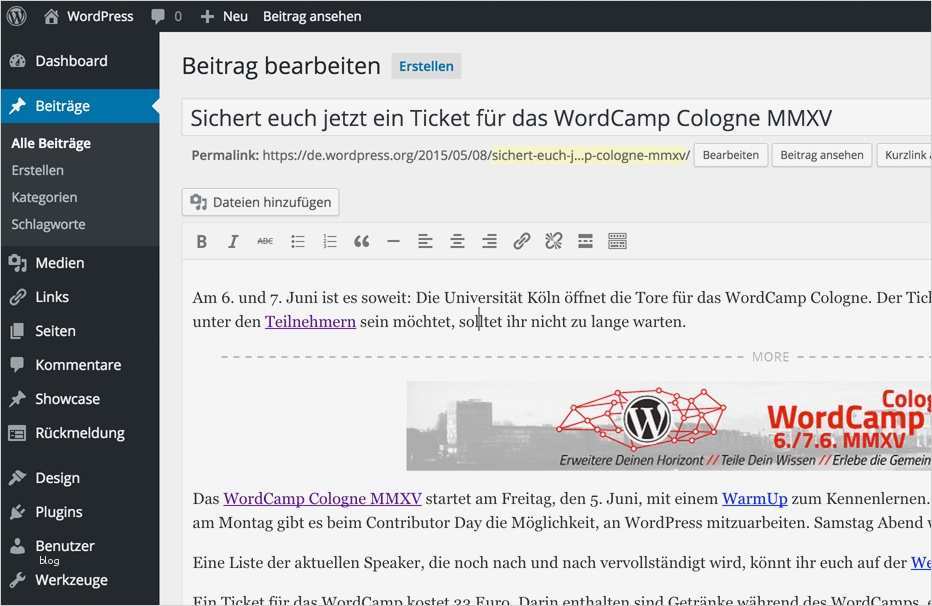Insert a blockquote
The height and width of the screenshot is (606, 932).
coord(361,242)
